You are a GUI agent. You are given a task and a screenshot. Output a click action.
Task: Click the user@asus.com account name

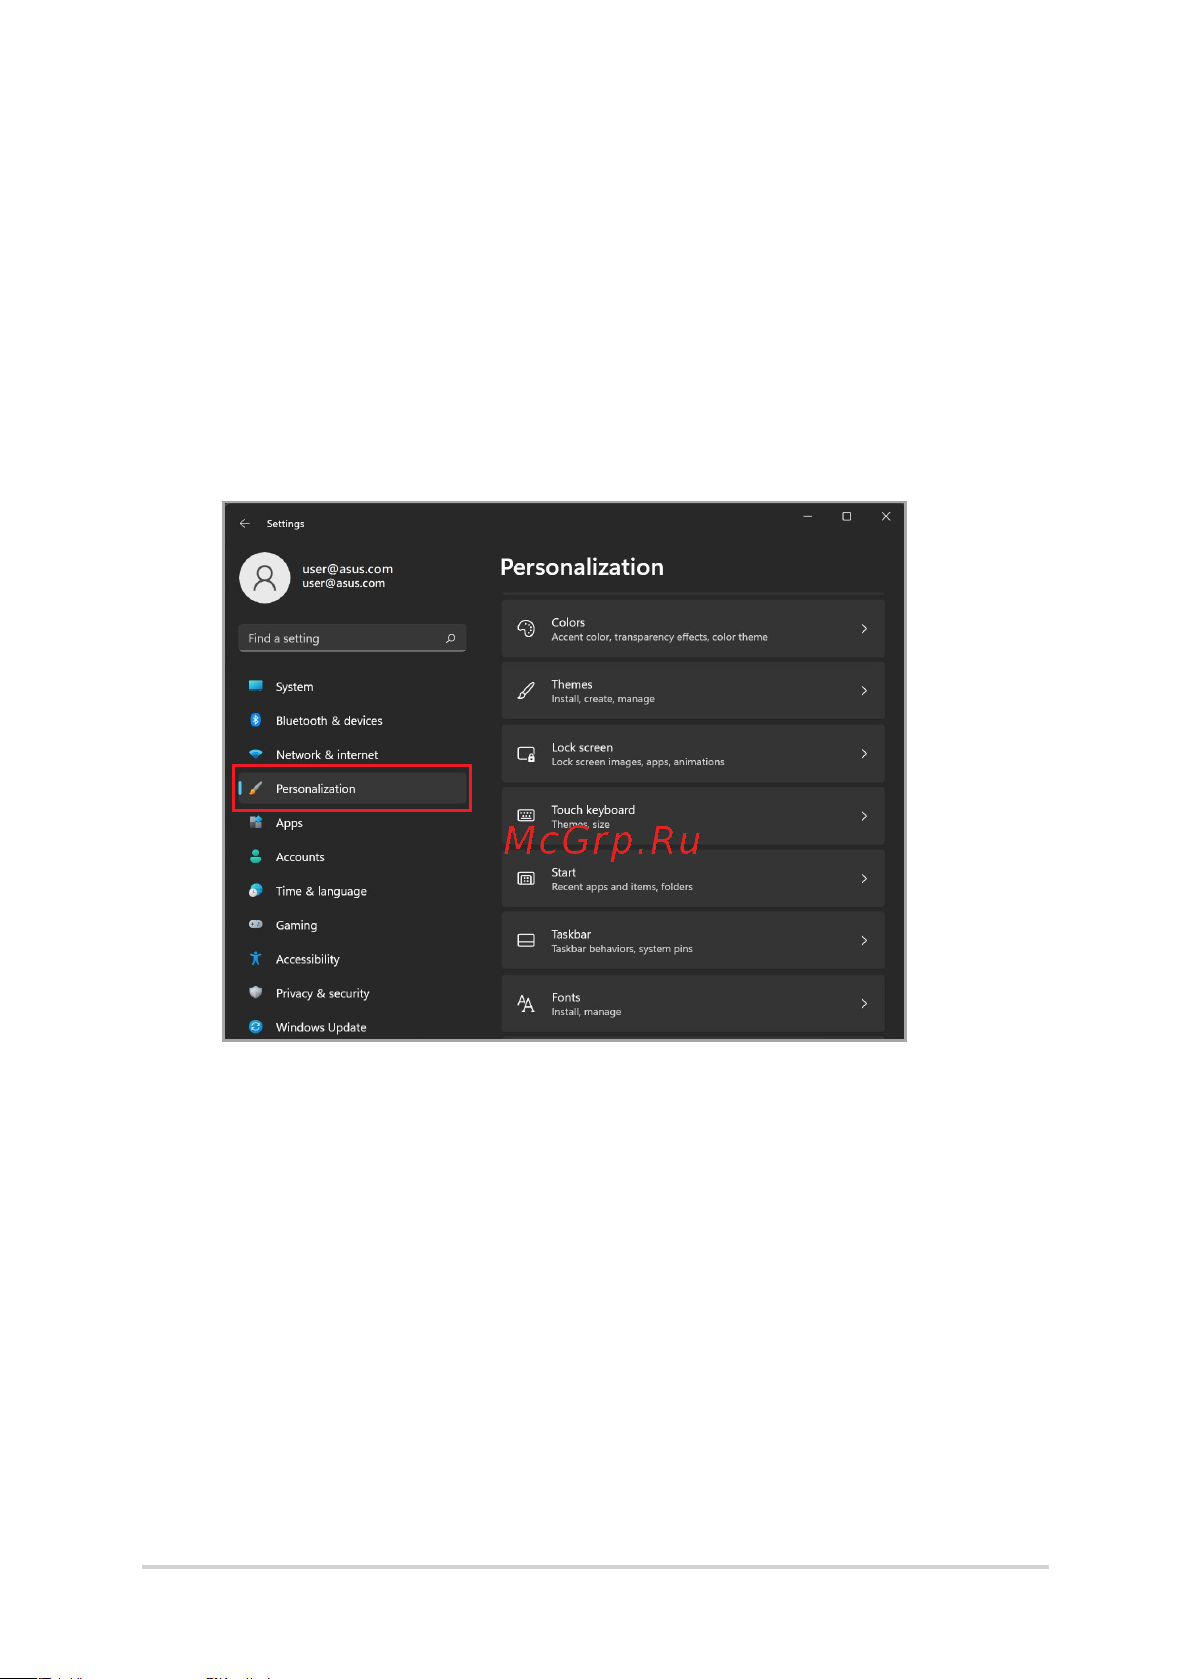point(347,568)
